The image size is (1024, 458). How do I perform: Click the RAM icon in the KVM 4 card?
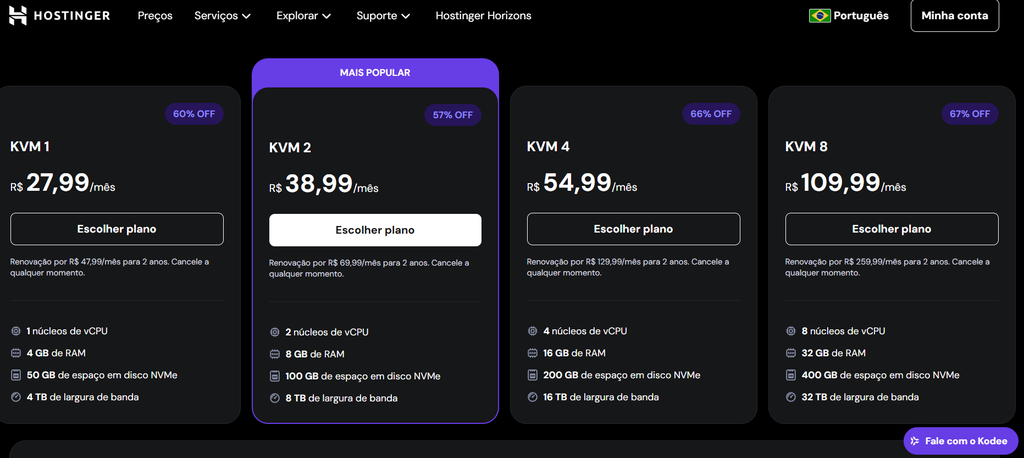[x=532, y=353]
